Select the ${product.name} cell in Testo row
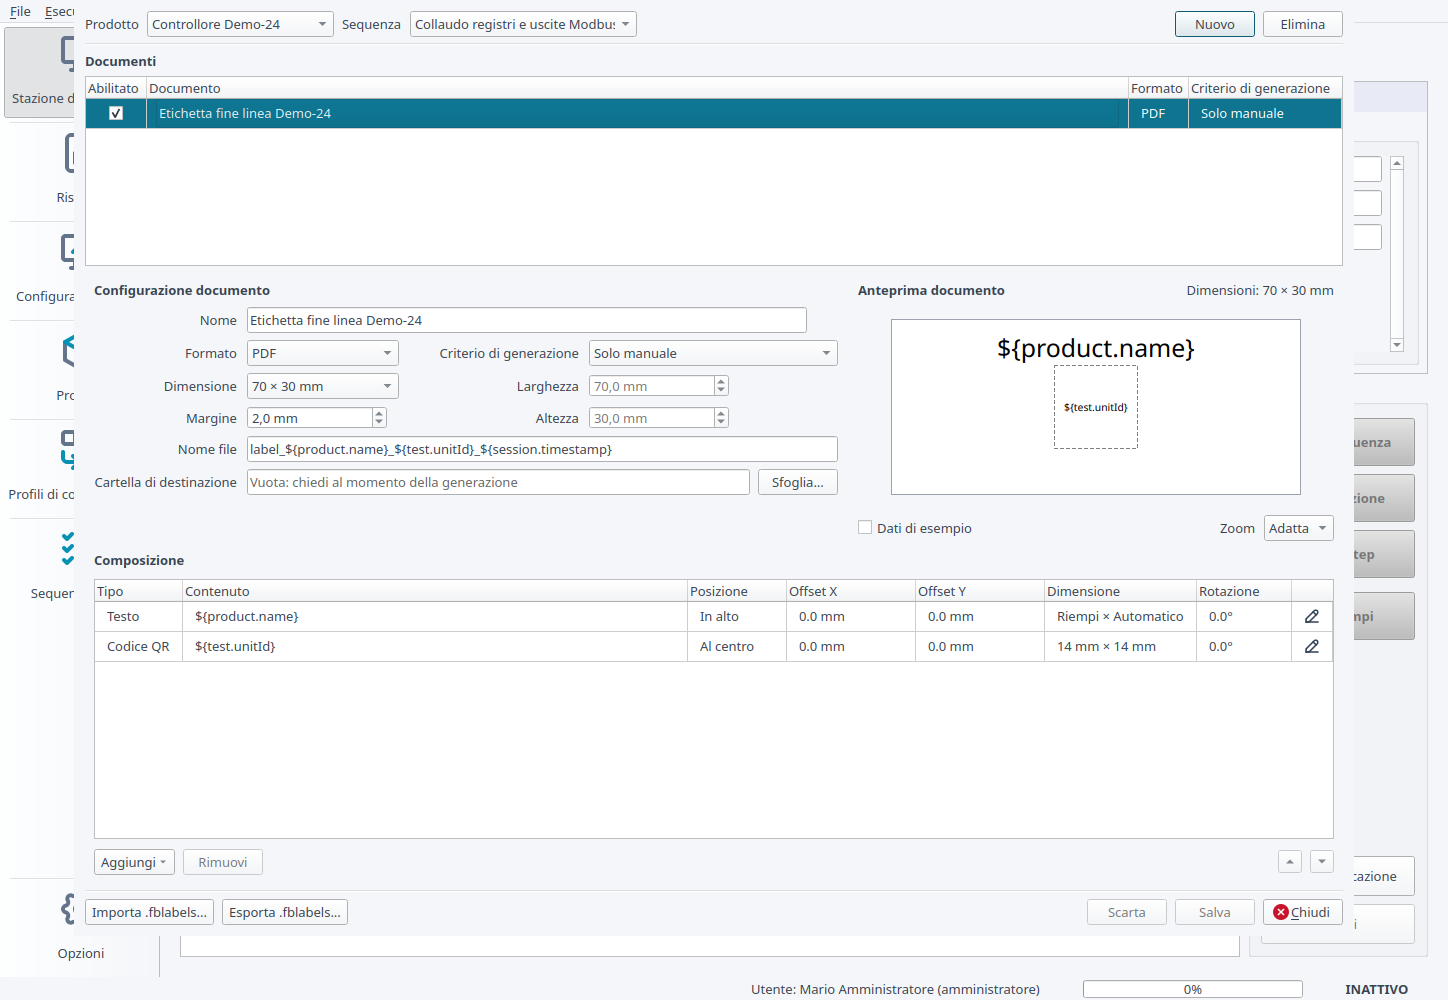Screen dimensions: 1448x1000 pos(435,617)
